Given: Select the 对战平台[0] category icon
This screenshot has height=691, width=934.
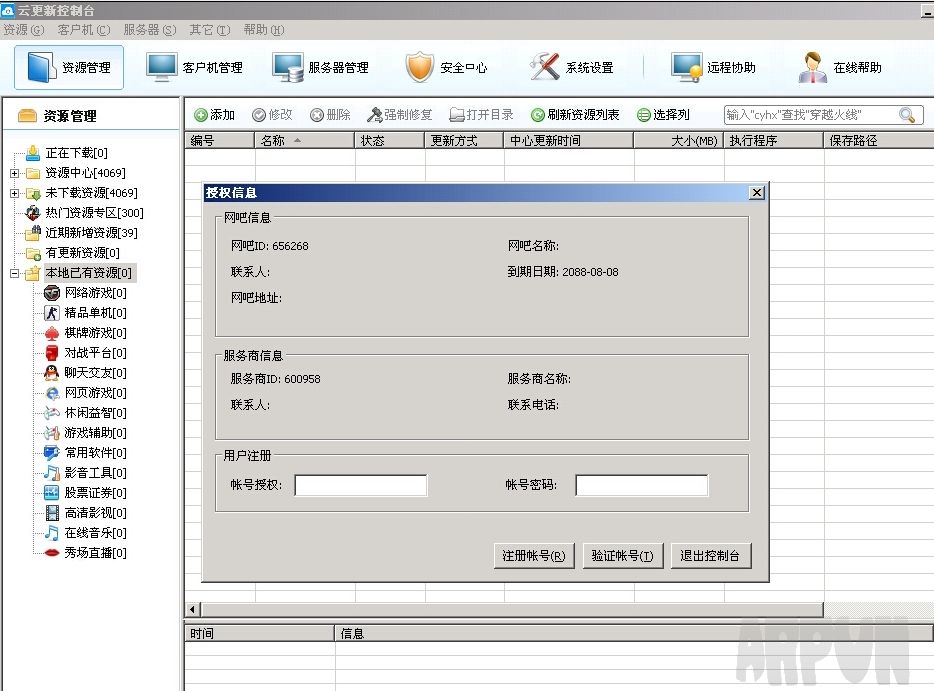Looking at the screenshot, I should coord(52,353).
